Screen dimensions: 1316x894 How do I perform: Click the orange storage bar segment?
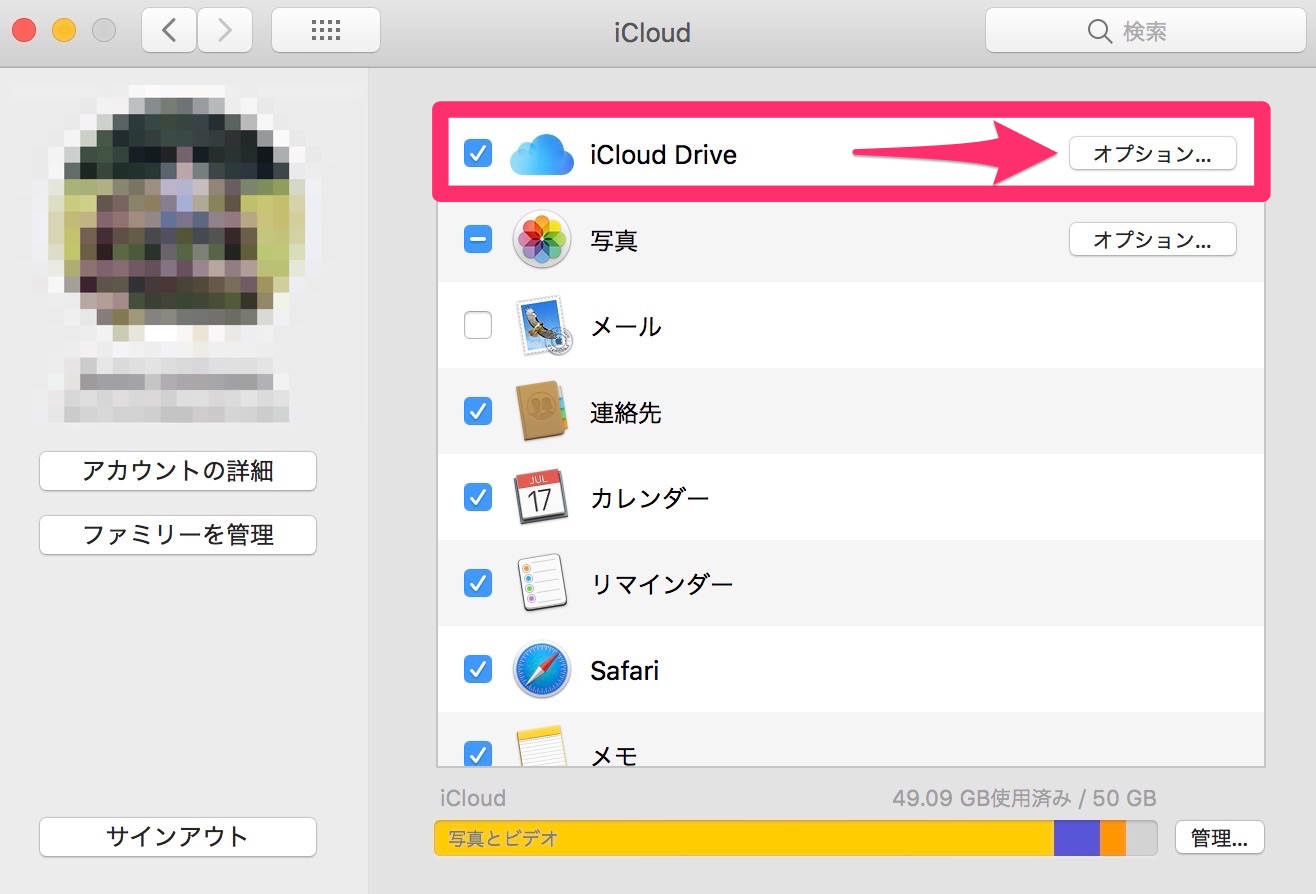coord(1113,838)
